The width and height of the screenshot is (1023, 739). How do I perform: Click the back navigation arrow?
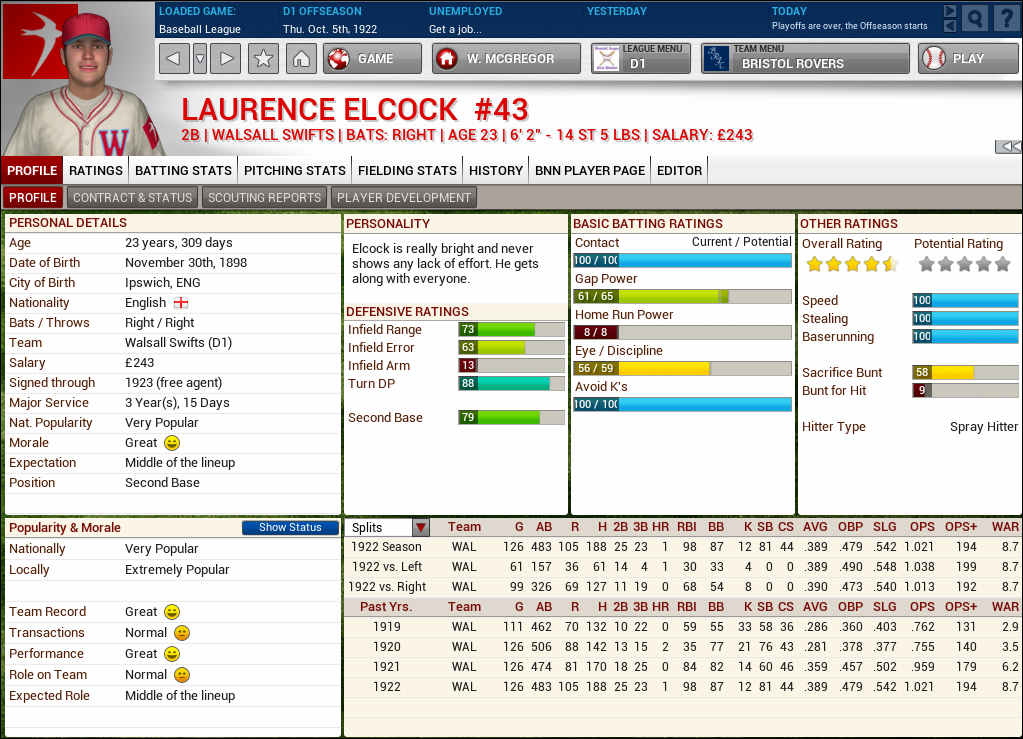click(173, 57)
